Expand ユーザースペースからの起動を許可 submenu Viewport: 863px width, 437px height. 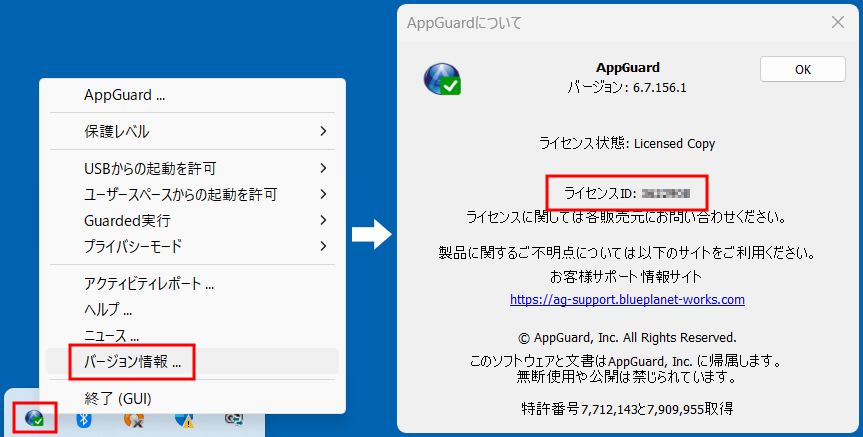point(323,194)
